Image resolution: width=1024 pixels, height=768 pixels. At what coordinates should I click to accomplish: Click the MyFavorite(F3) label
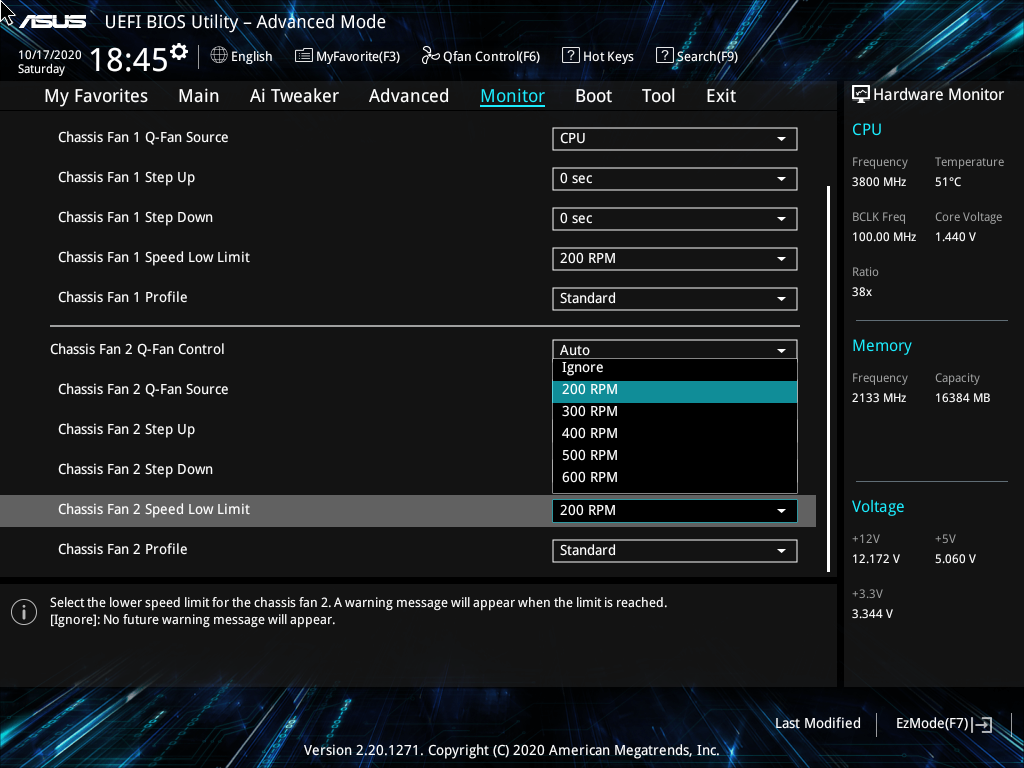tap(358, 57)
